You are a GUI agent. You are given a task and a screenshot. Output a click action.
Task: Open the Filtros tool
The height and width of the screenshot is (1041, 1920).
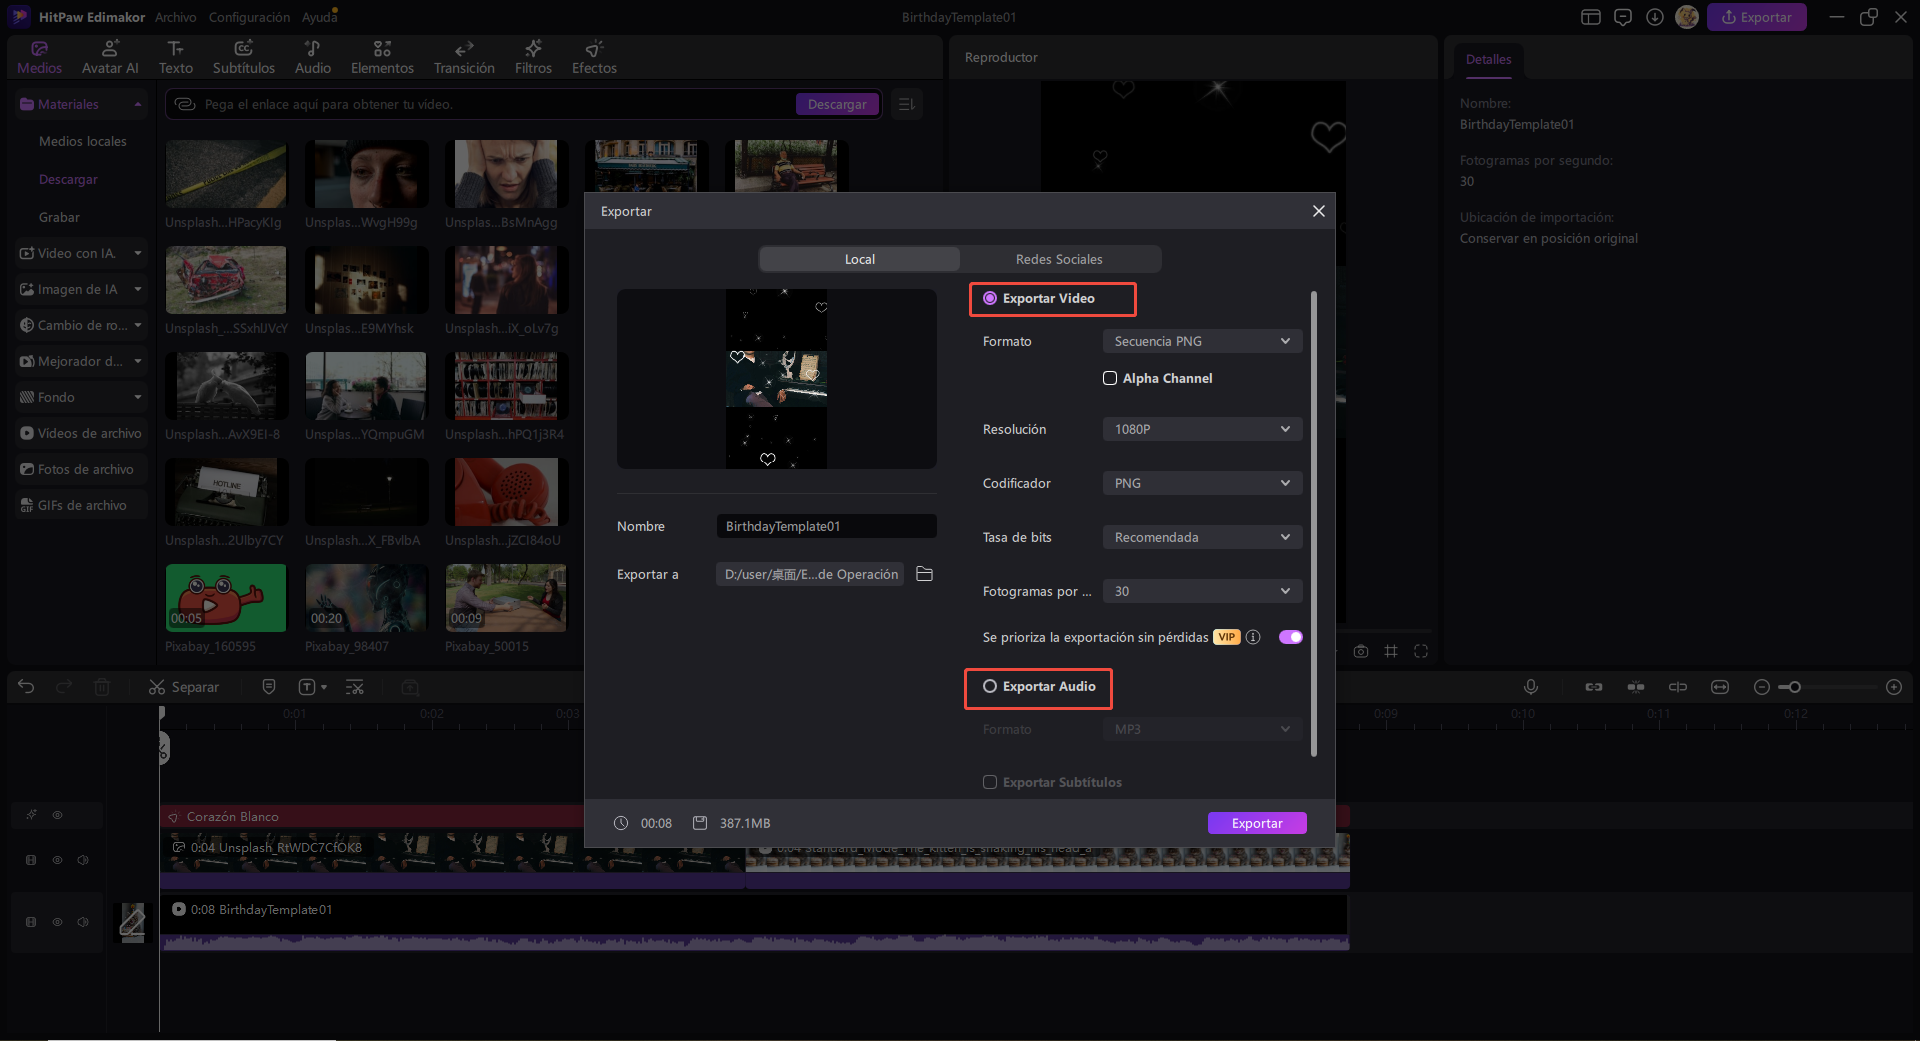click(533, 57)
